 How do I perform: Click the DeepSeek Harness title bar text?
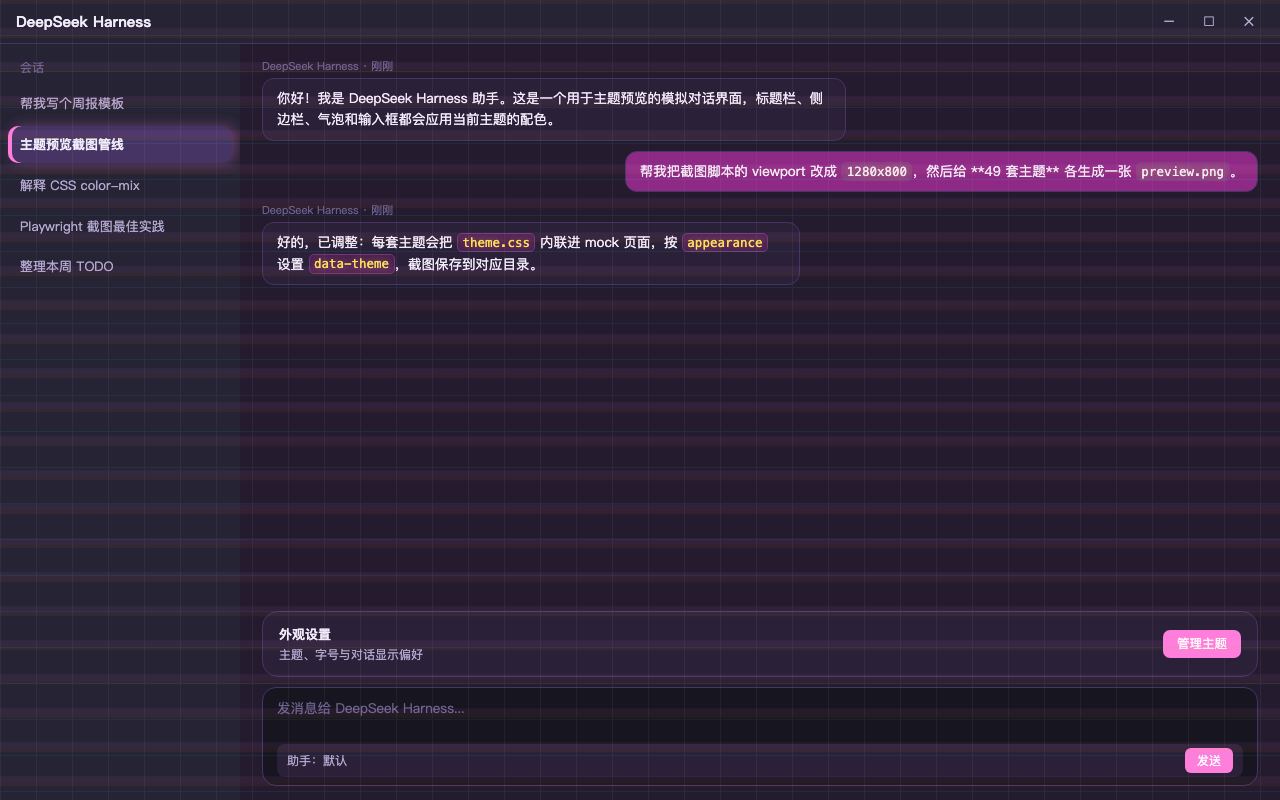pos(84,21)
